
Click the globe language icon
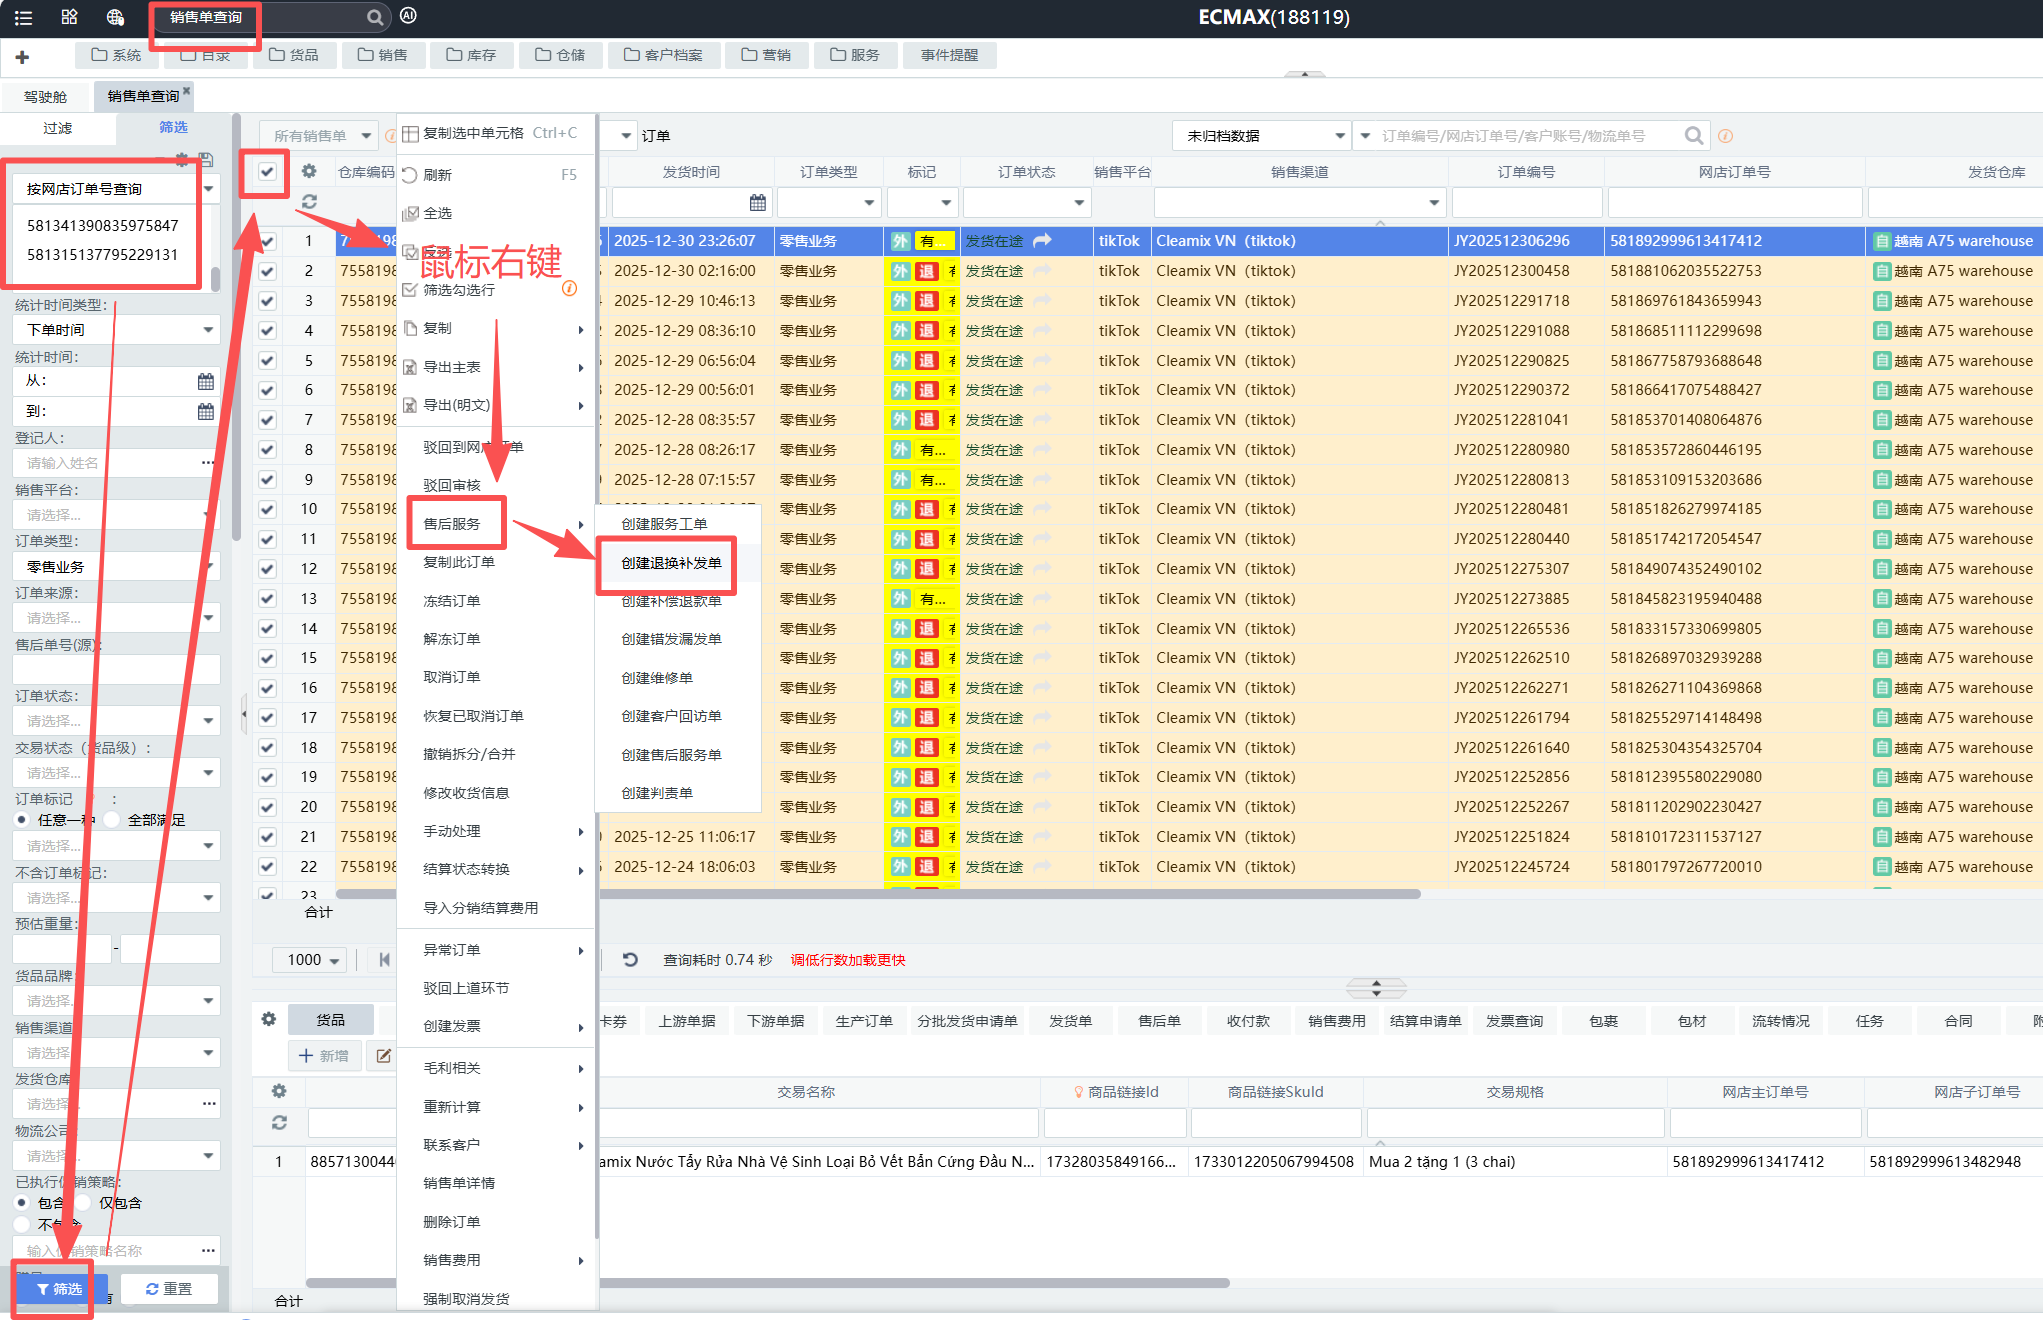tap(115, 17)
